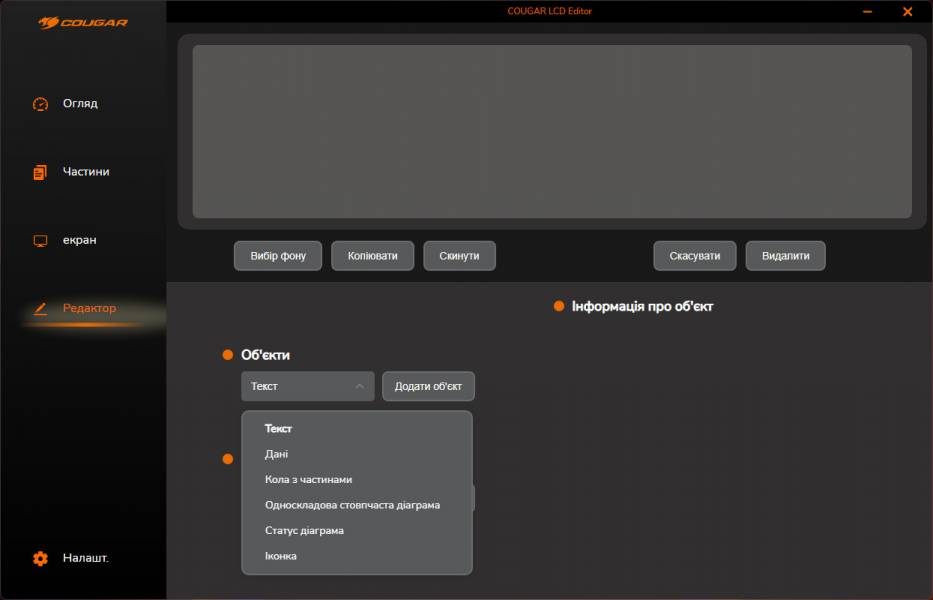Choose Кола з частинами option
Screen dimensions: 933x600
(x=308, y=480)
